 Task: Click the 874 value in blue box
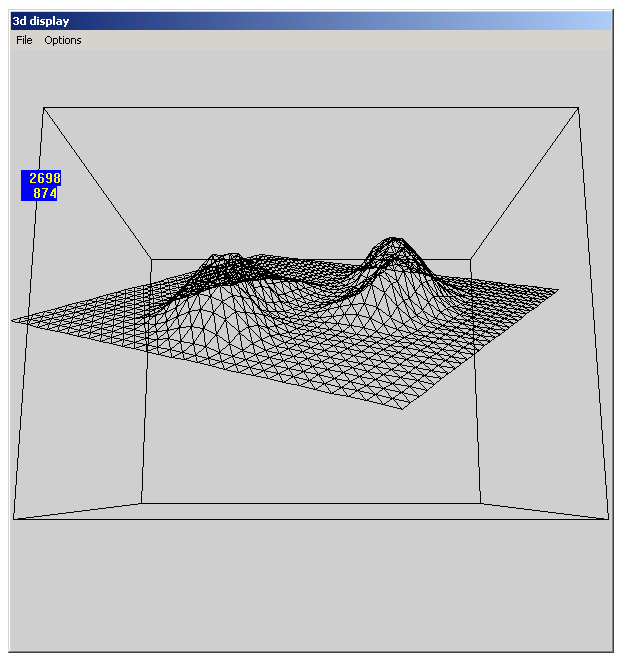(x=45, y=193)
